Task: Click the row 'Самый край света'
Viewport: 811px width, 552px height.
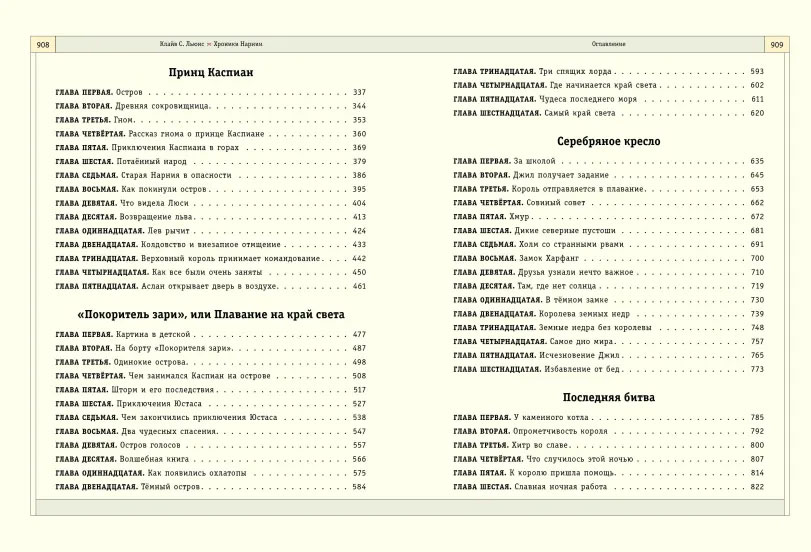Action: [609, 113]
